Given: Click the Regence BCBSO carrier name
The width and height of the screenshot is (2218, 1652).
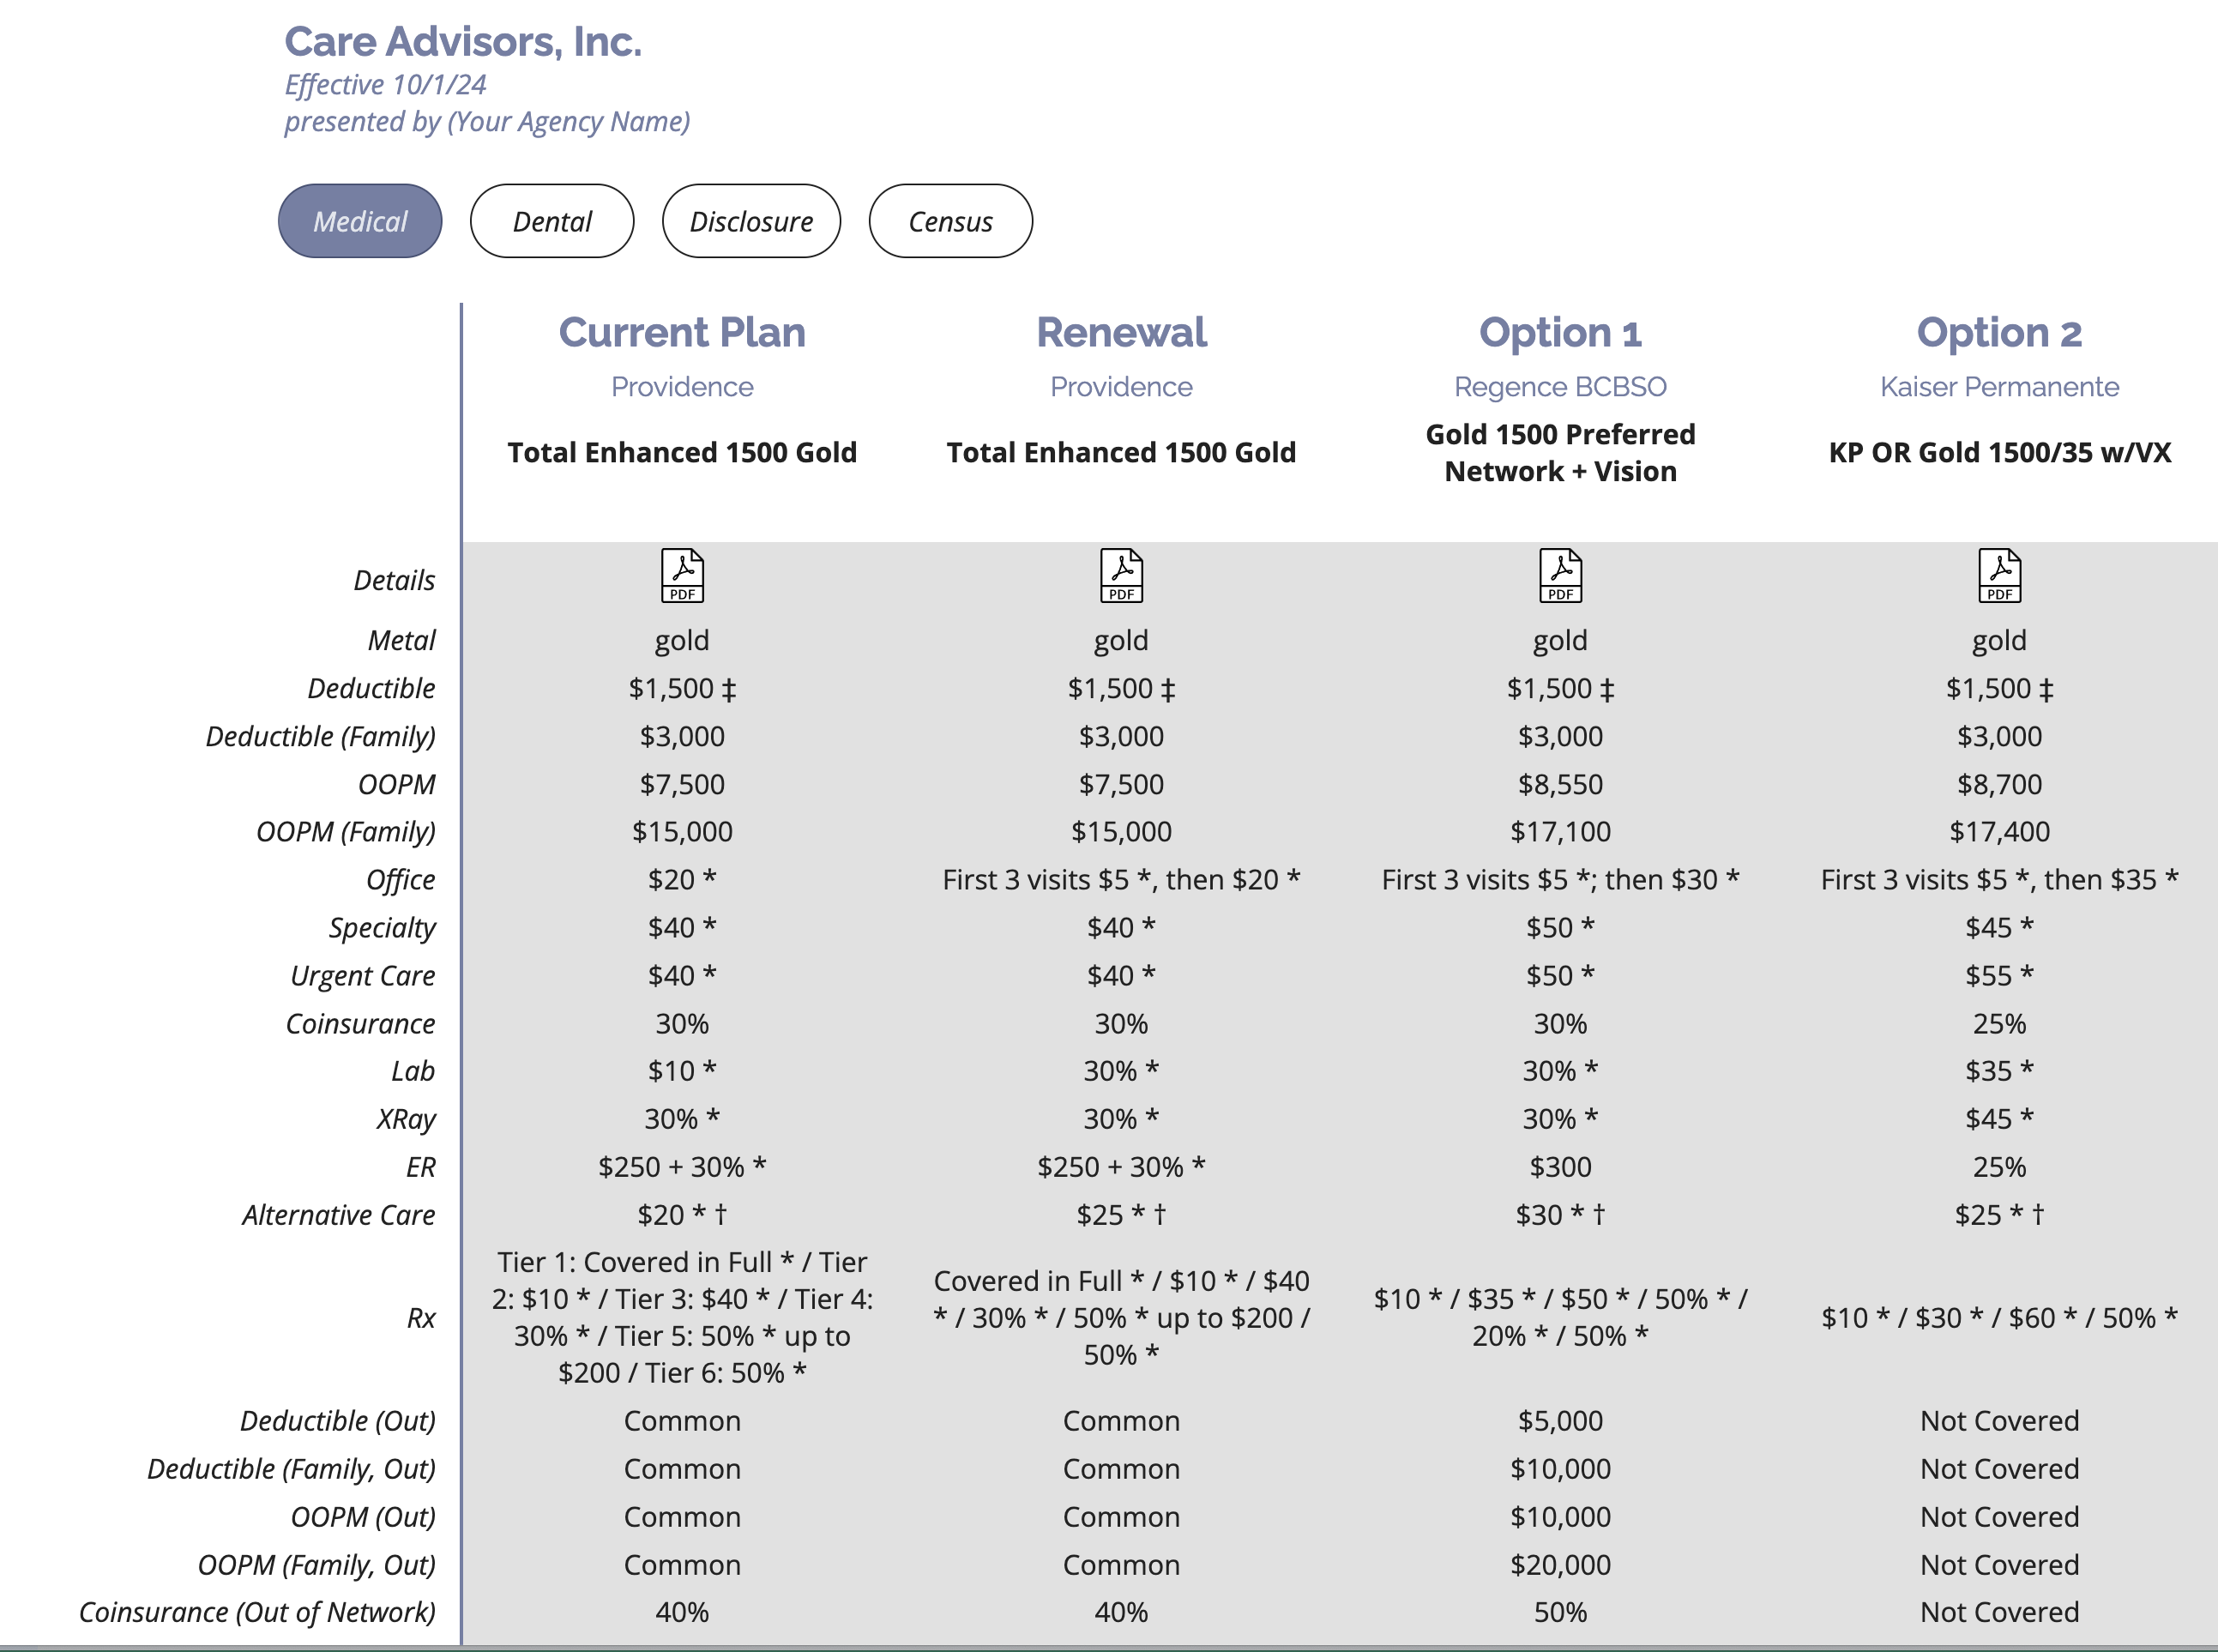Looking at the screenshot, I should click(1560, 387).
